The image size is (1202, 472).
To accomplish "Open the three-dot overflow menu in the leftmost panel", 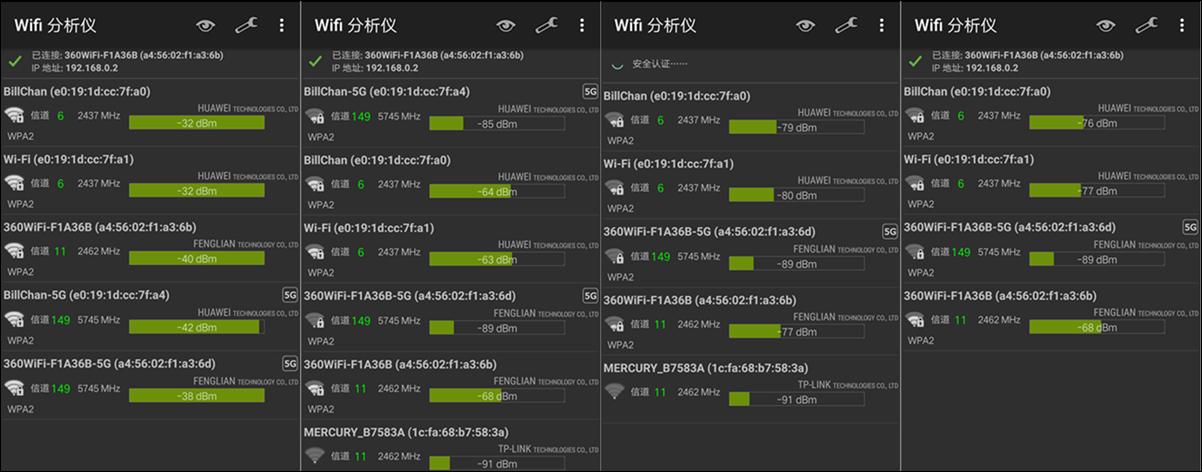I will point(281,25).
